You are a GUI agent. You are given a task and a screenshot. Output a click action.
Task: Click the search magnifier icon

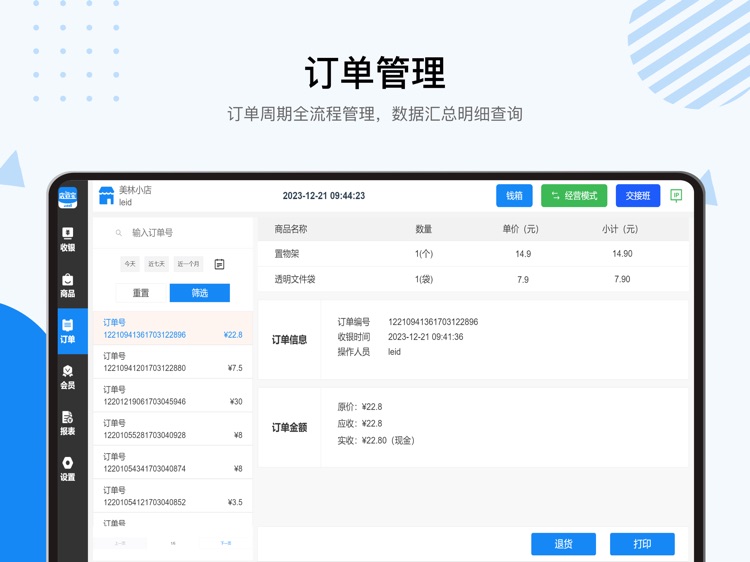[118, 233]
